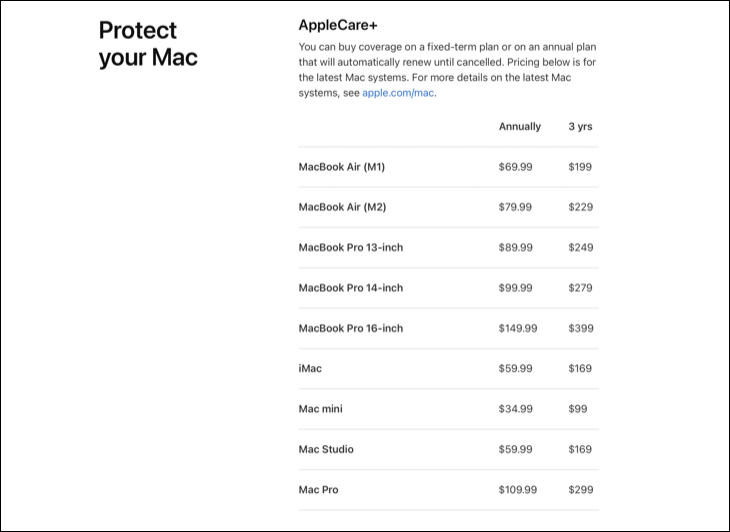Screen dimensions: 730x532
Task: Open the apple.com/mac link
Action: tap(398, 93)
